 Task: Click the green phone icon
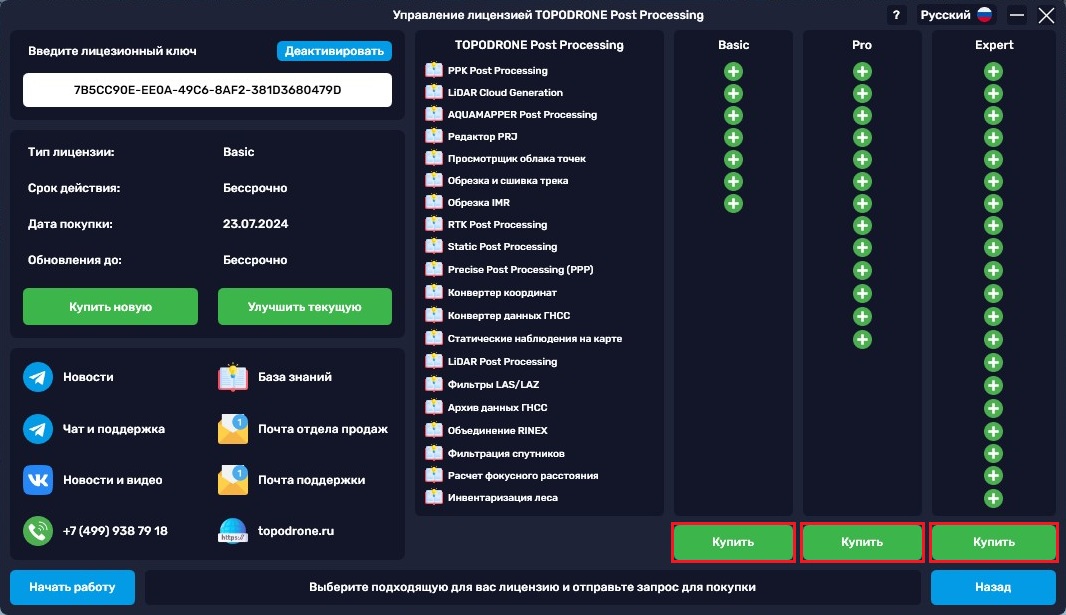click(x=38, y=531)
